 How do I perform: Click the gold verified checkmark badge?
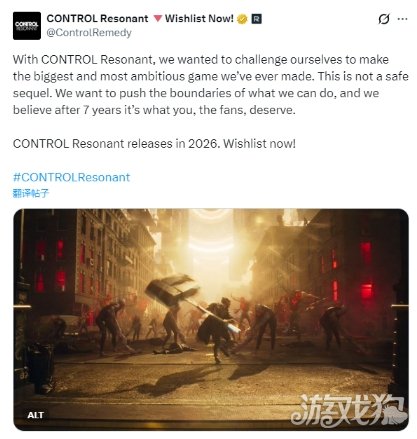[242, 19]
